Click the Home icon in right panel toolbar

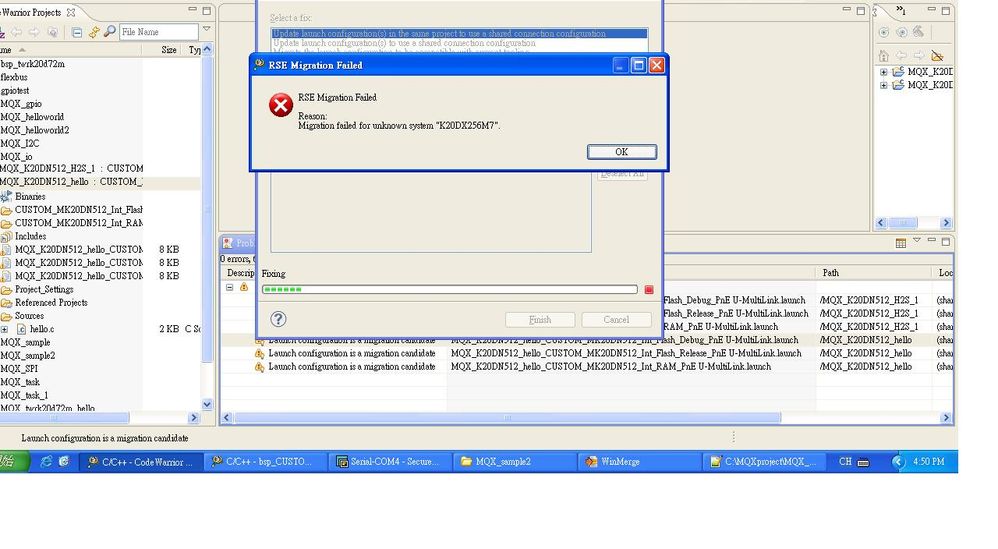click(x=883, y=56)
